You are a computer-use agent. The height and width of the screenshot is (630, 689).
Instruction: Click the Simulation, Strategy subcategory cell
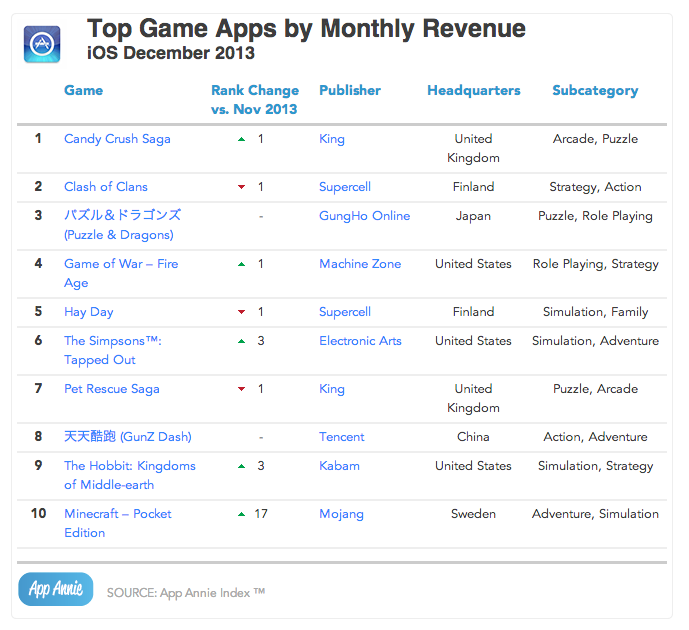pos(595,466)
